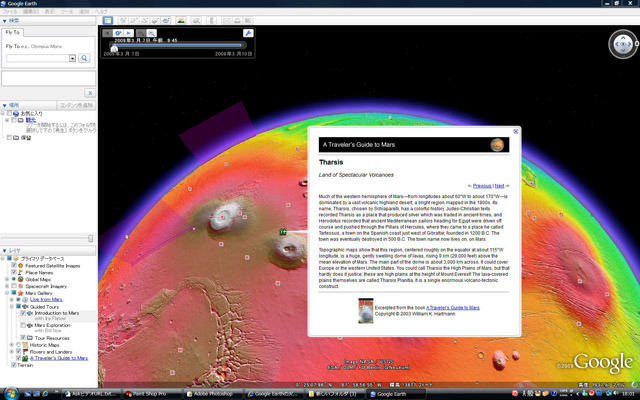640x400 pixels.
Task: Open time slider options wrench icon
Action: tap(248, 33)
